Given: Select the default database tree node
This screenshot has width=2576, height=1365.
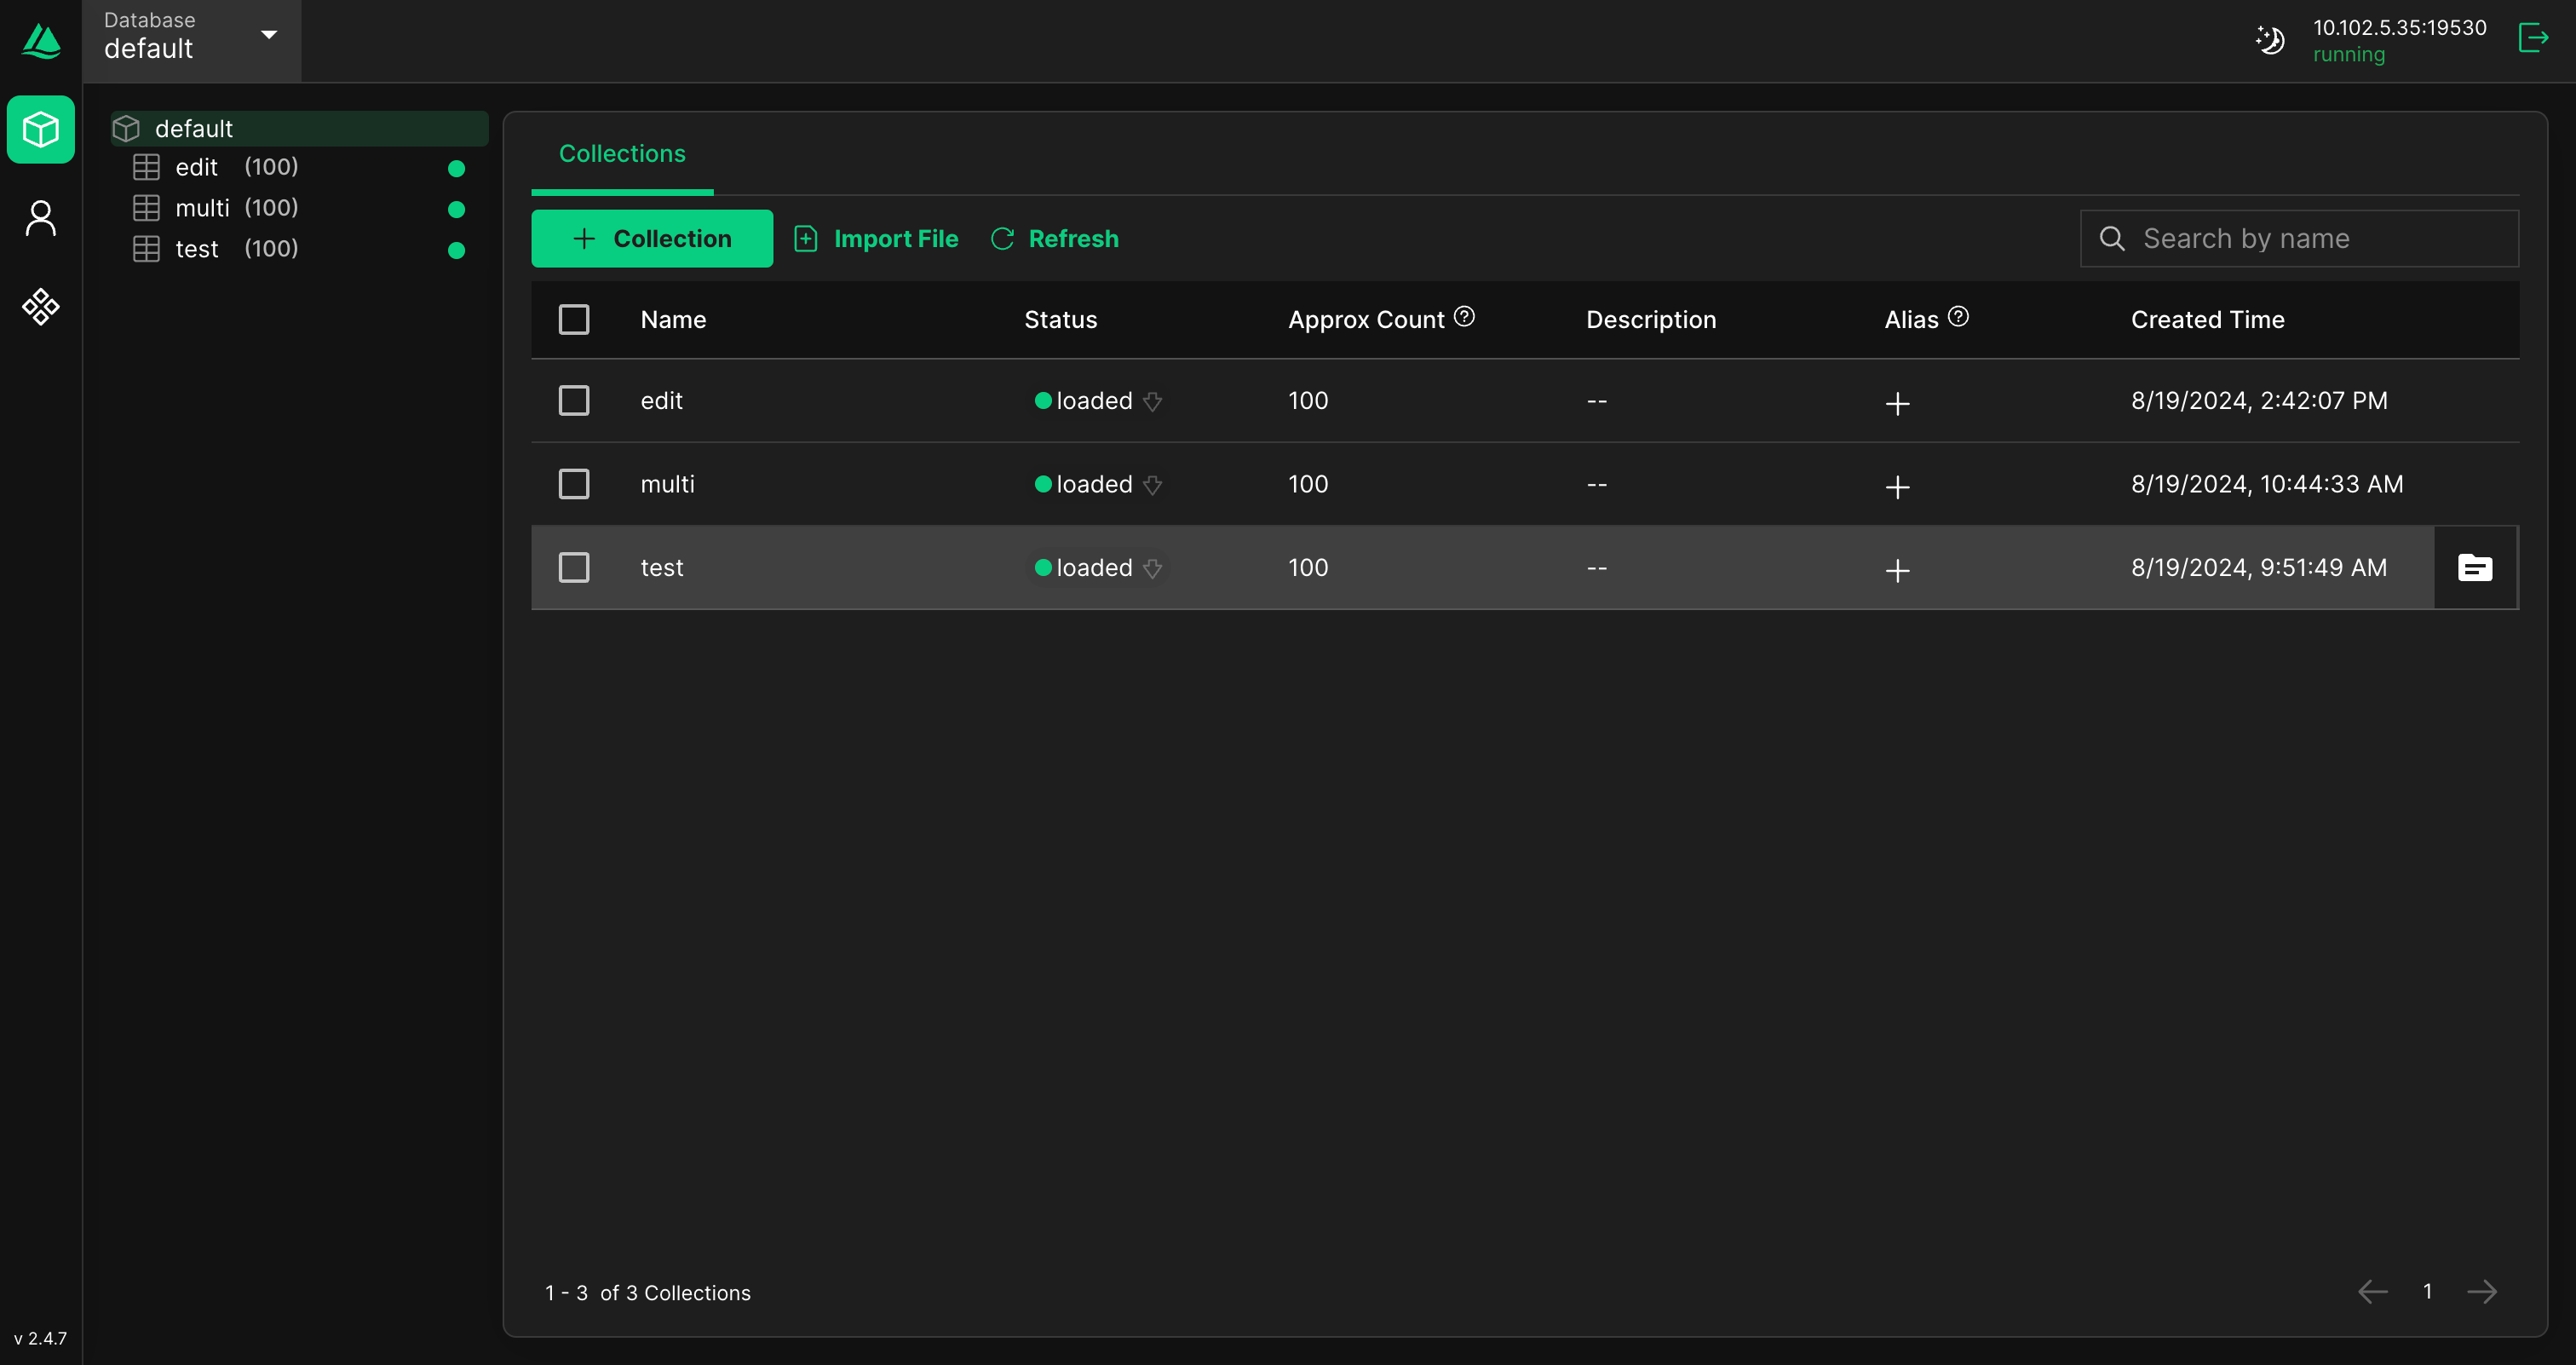Looking at the screenshot, I should [194, 128].
